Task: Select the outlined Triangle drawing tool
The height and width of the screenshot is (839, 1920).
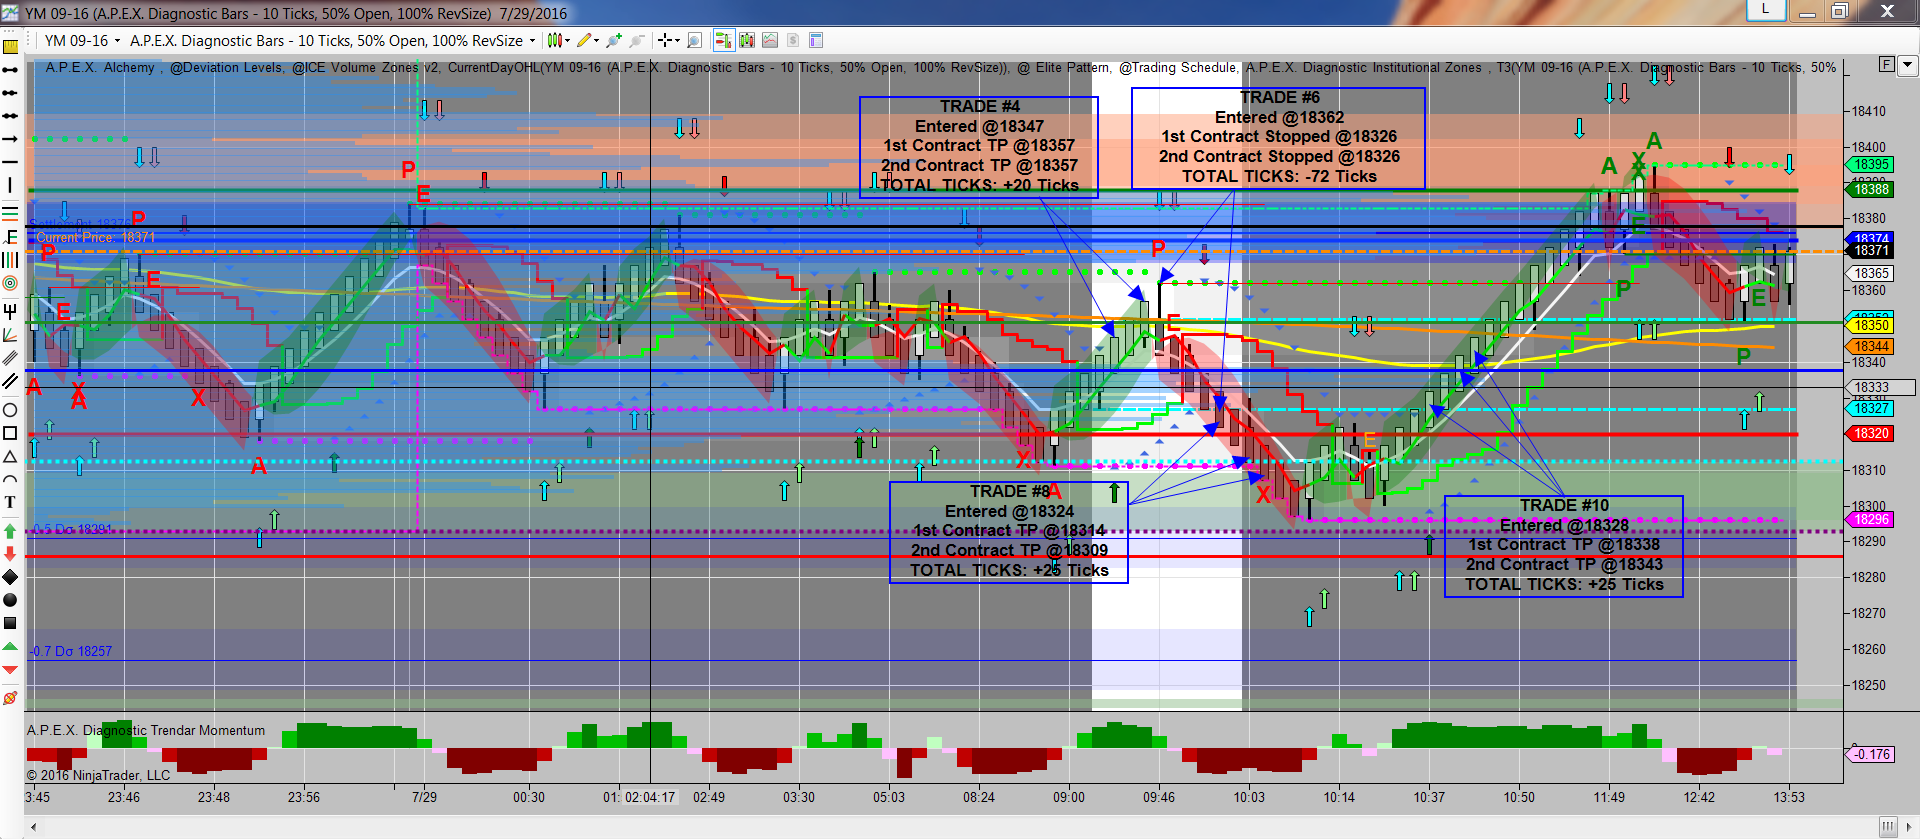Action: coord(10,456)
